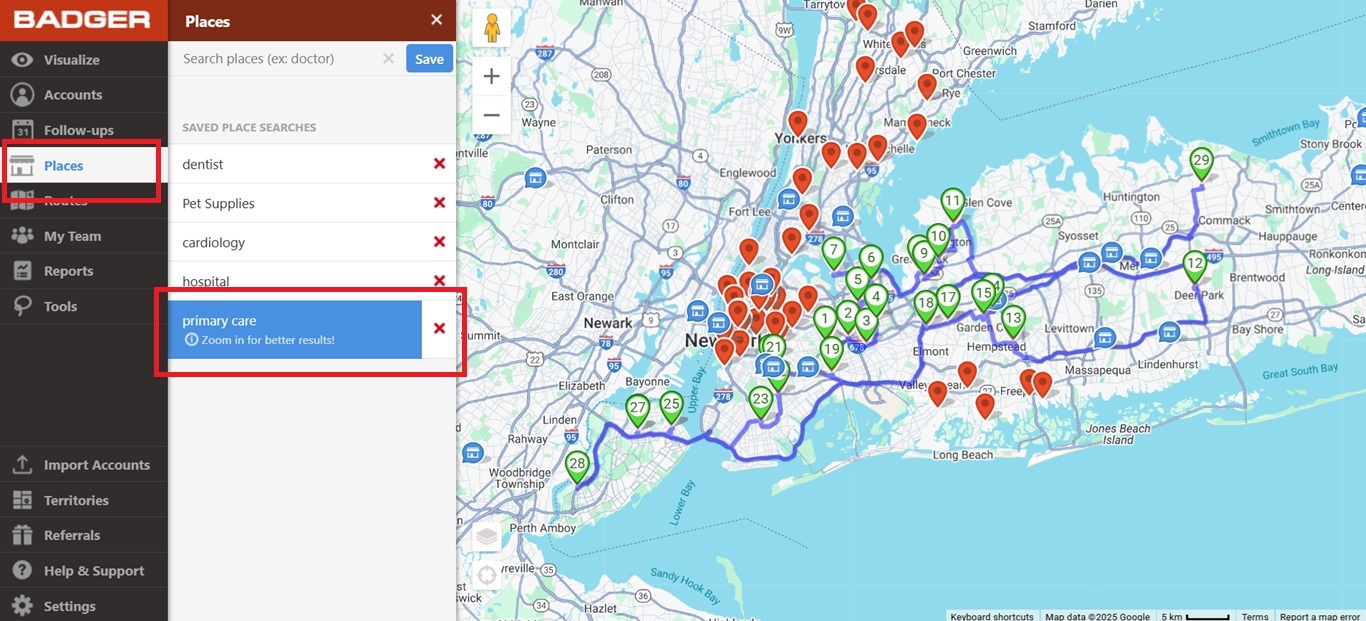Viewport: 1366px width, 621px height.
Task: Click the Search places input field
Action: (x=278, y=59)
